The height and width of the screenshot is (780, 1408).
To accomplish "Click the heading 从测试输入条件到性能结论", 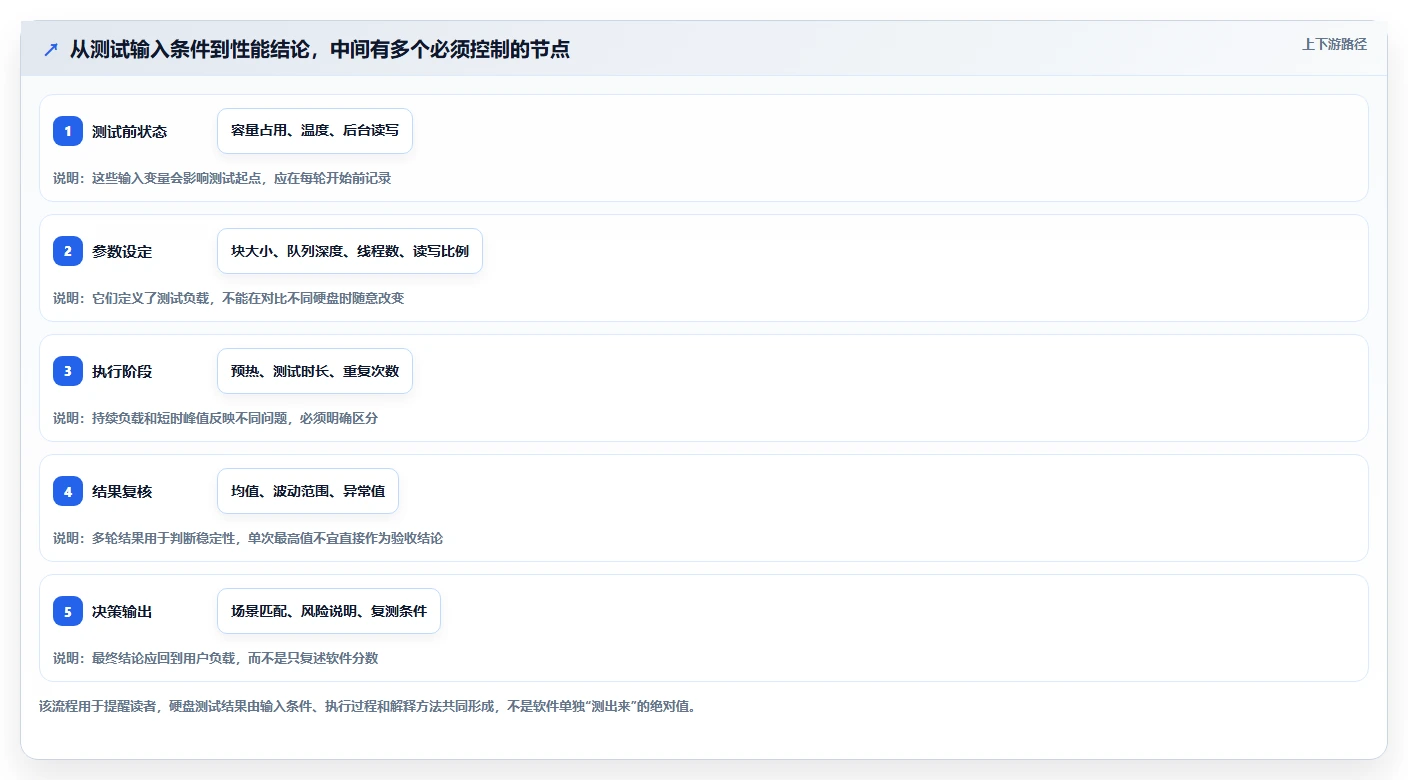I will [x=320, y=49].
